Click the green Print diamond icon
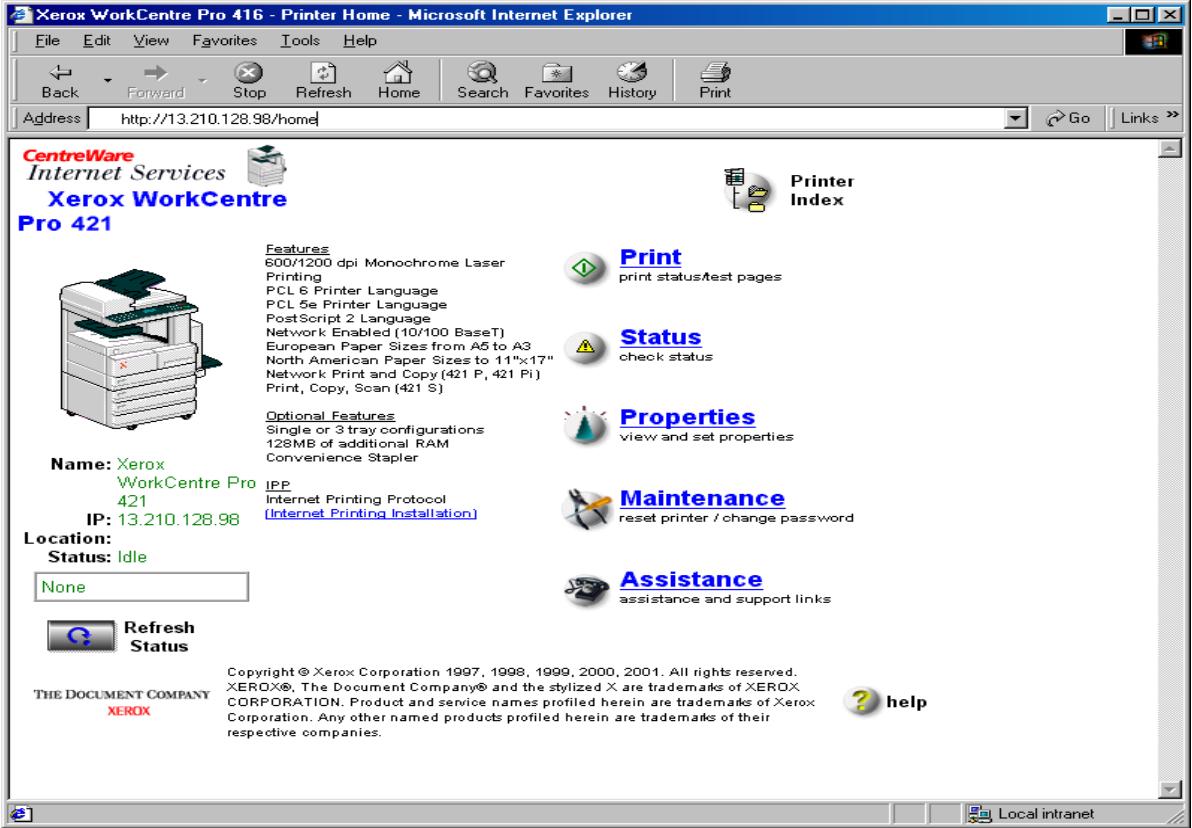The image size is (1192, 828). tap(585, 268)
